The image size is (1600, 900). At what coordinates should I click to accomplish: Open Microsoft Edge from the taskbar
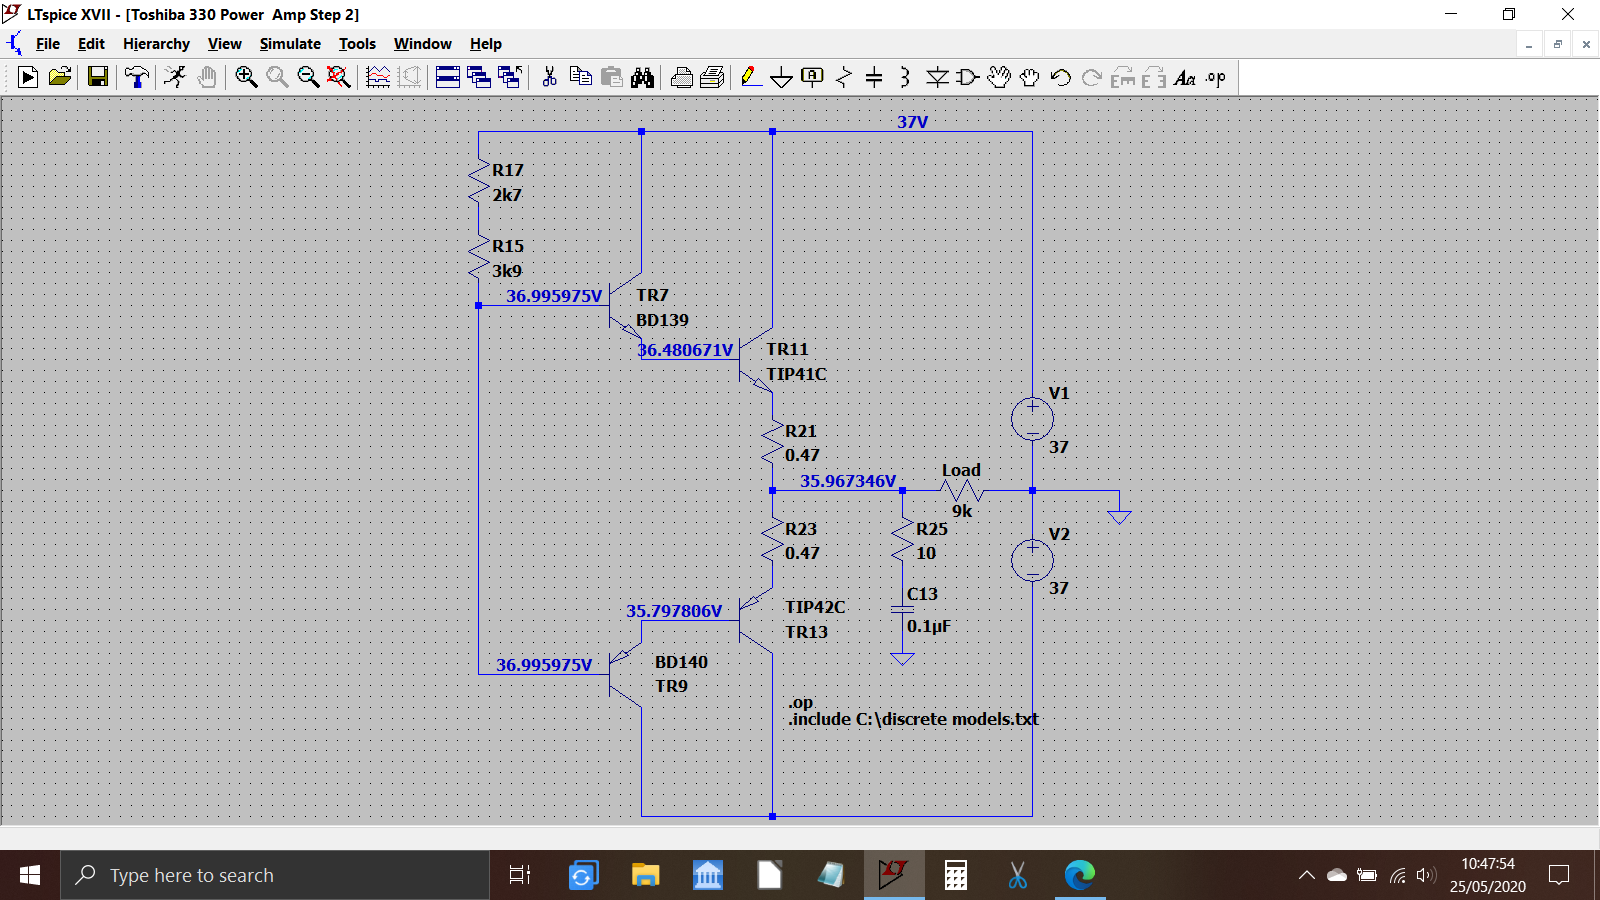pyautogui.click(x=1080, y=875)
